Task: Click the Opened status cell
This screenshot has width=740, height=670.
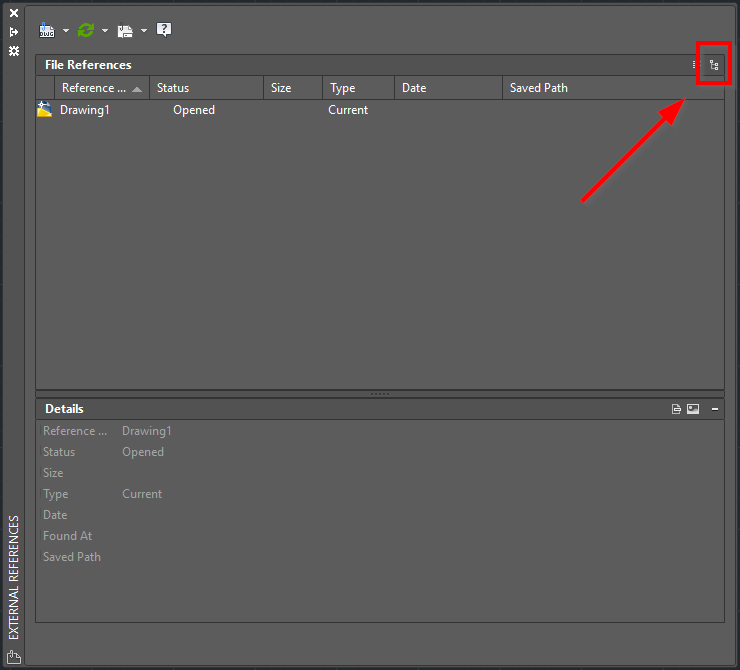Action: (194, 110)
